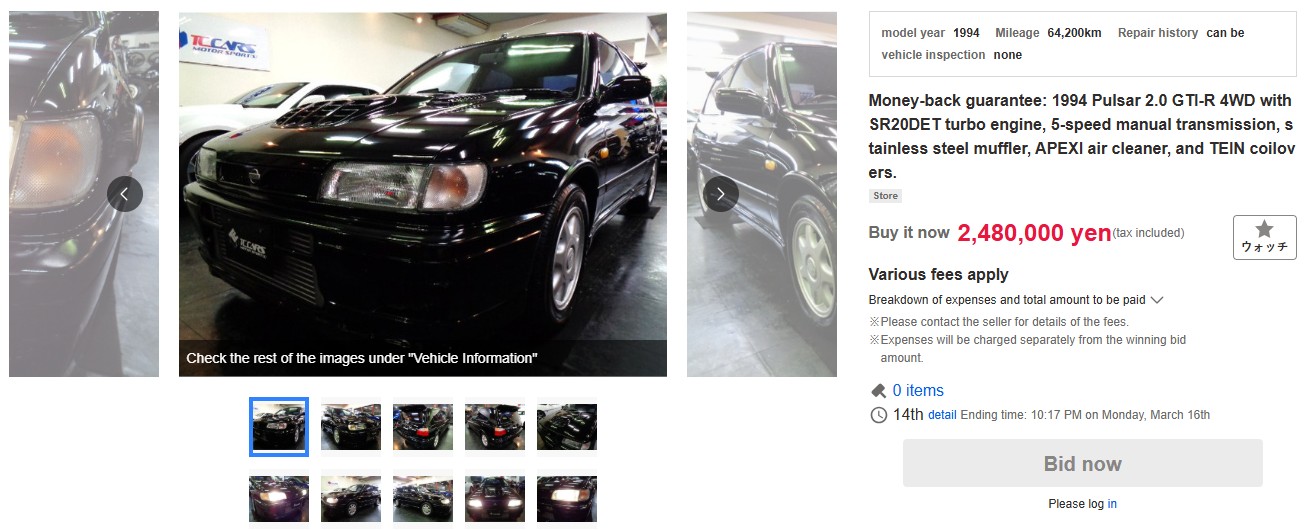Click the partially shown right side image
1309x531 pixels.
[x=762, y=194]
